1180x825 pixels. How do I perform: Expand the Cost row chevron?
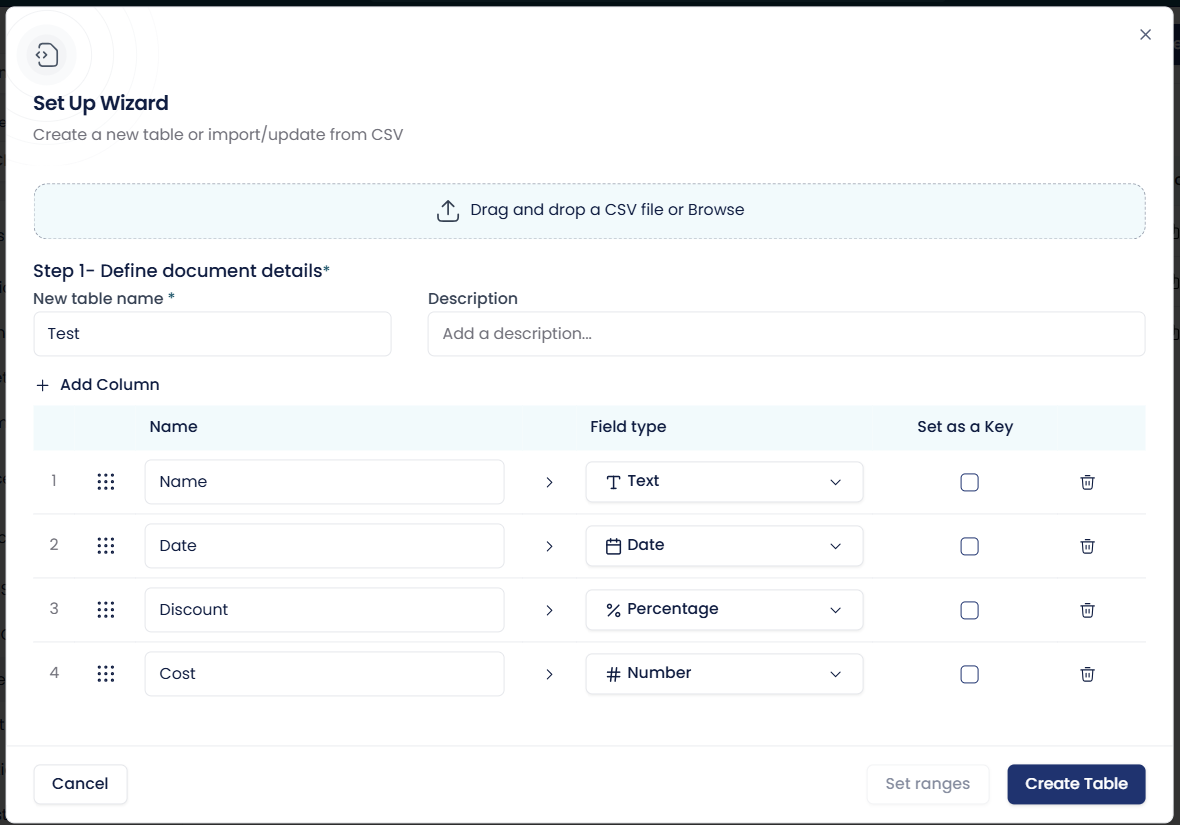pyautogui.click(x=549, y=674)
